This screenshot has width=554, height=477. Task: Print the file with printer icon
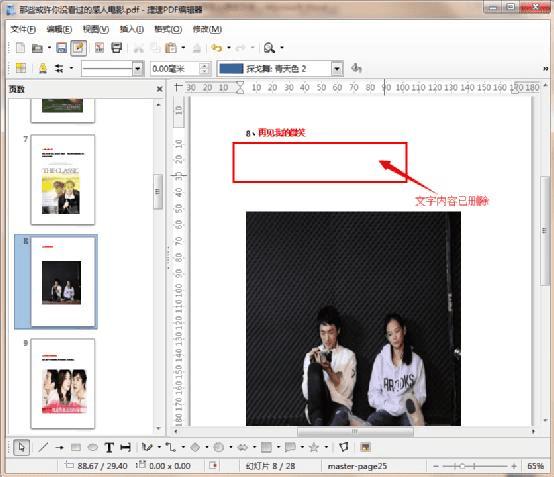click(117, 48)
